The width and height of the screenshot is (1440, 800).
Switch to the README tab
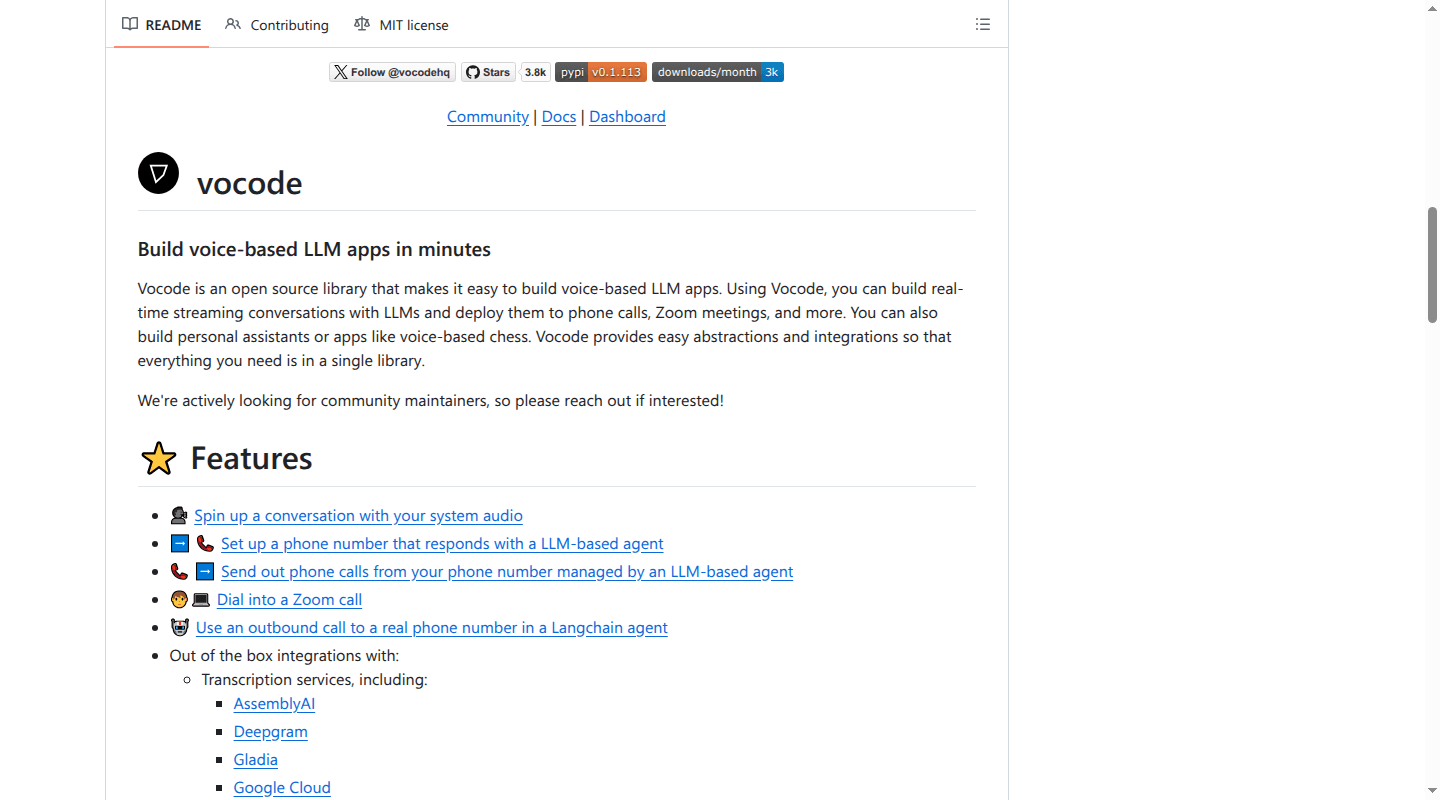point(161,25)
